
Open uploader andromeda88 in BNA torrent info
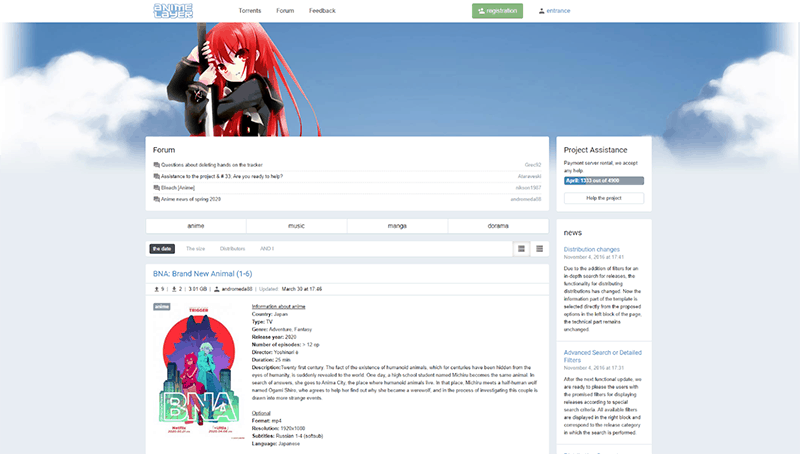(x=237, y=289)
